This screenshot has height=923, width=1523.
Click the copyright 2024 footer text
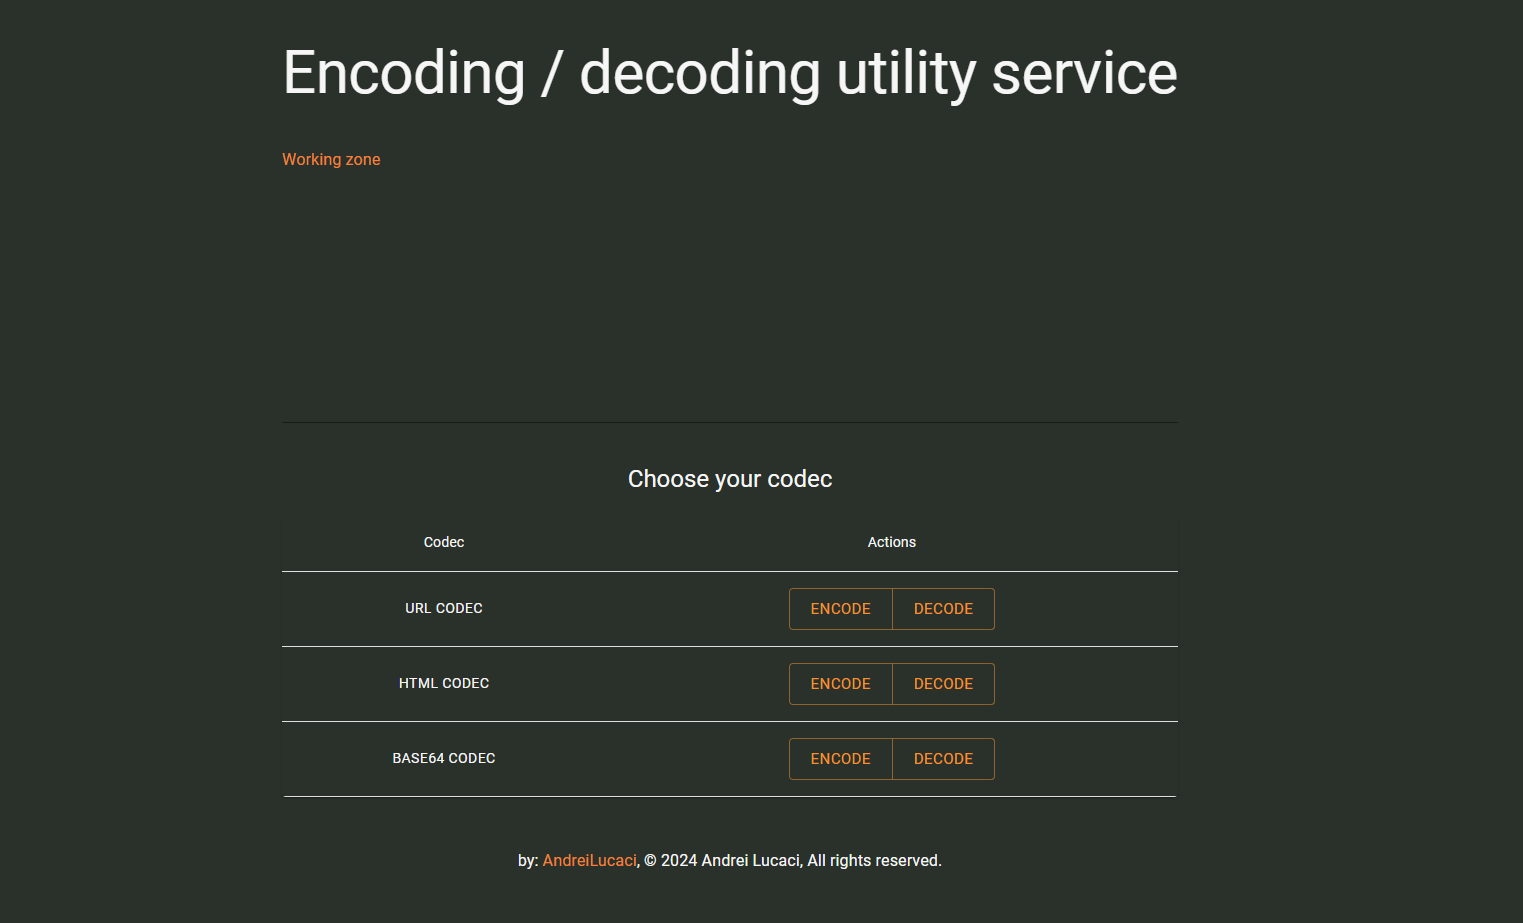point(721,861)
